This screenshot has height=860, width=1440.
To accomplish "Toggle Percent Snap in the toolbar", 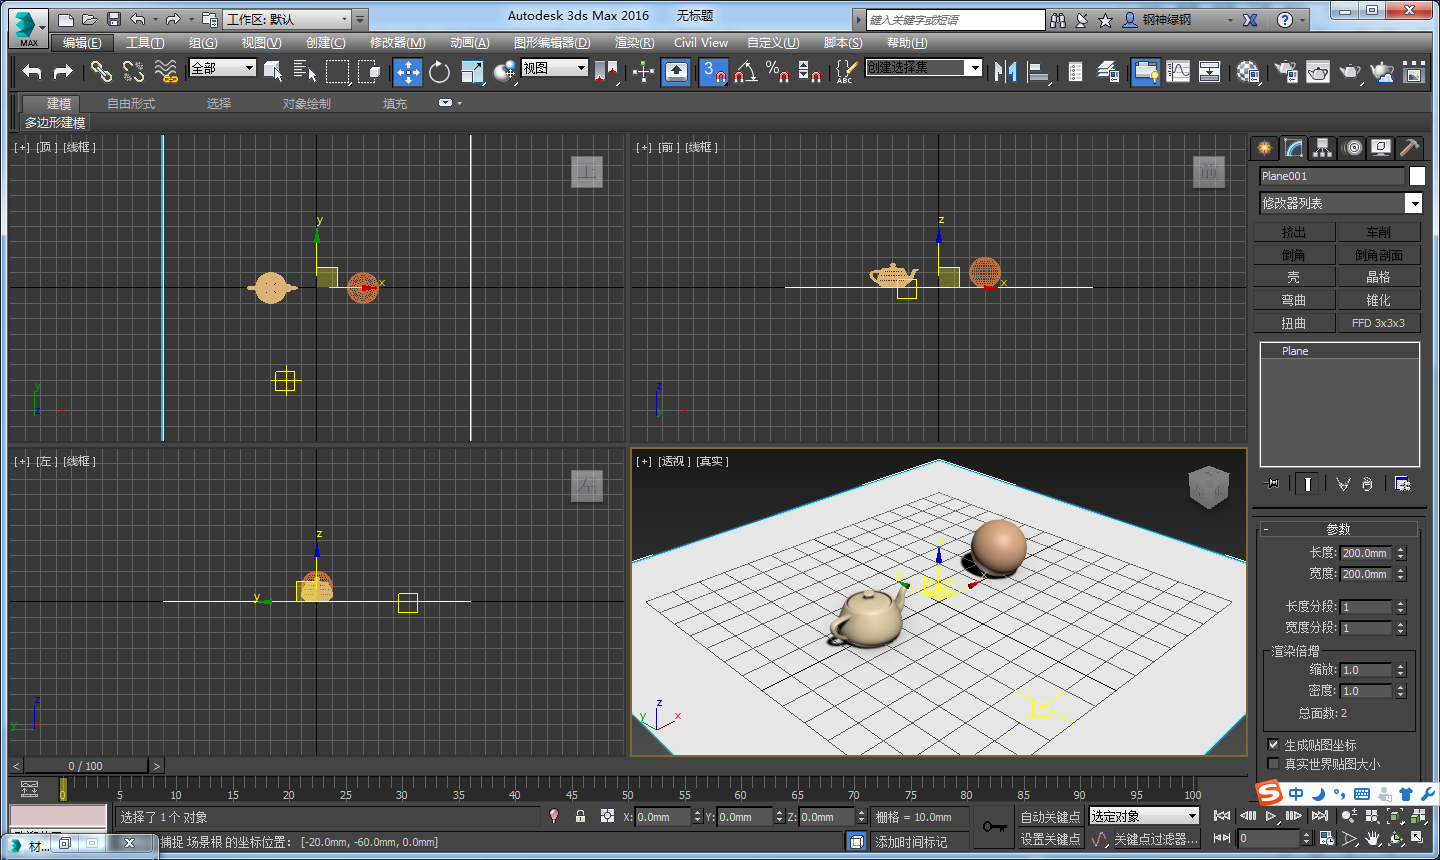I will [777, 71].
